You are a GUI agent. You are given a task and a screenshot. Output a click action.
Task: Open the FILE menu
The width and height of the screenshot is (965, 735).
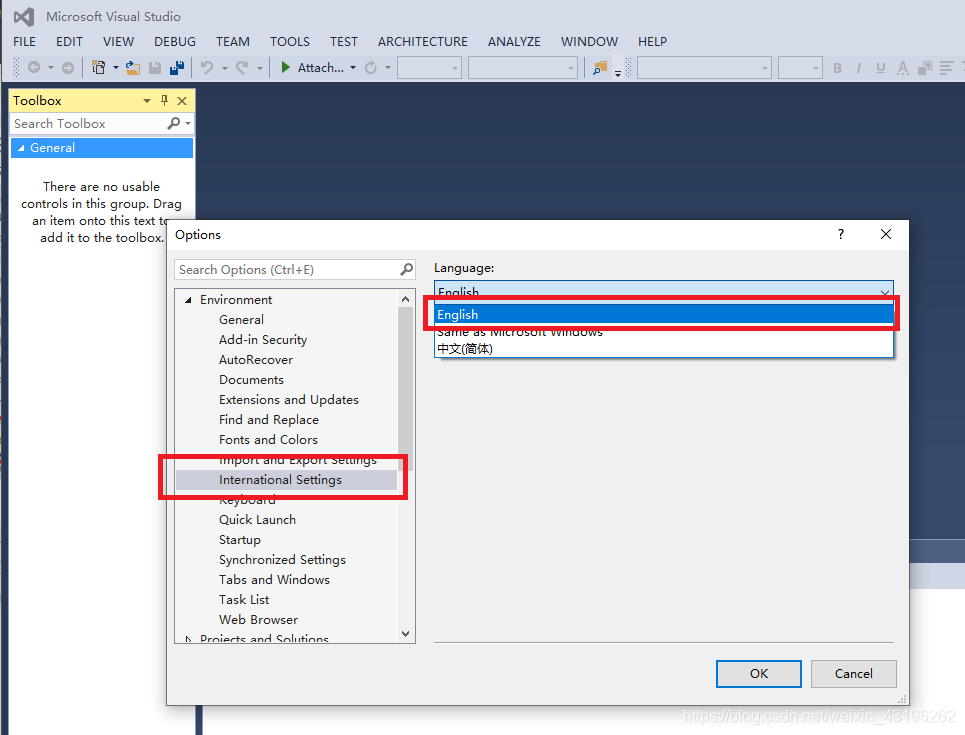click(x=25, y=41)
